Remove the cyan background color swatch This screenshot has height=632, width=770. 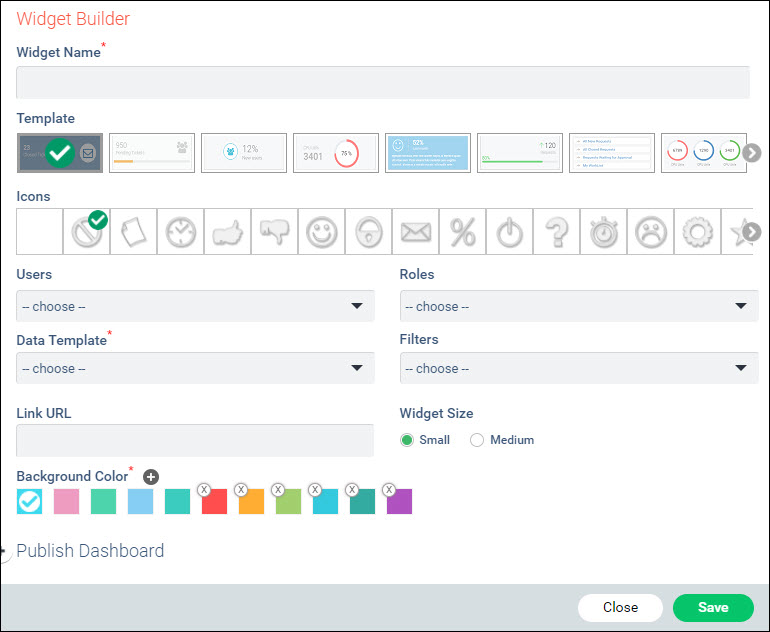pyautogui.click(x=315, y=490)
